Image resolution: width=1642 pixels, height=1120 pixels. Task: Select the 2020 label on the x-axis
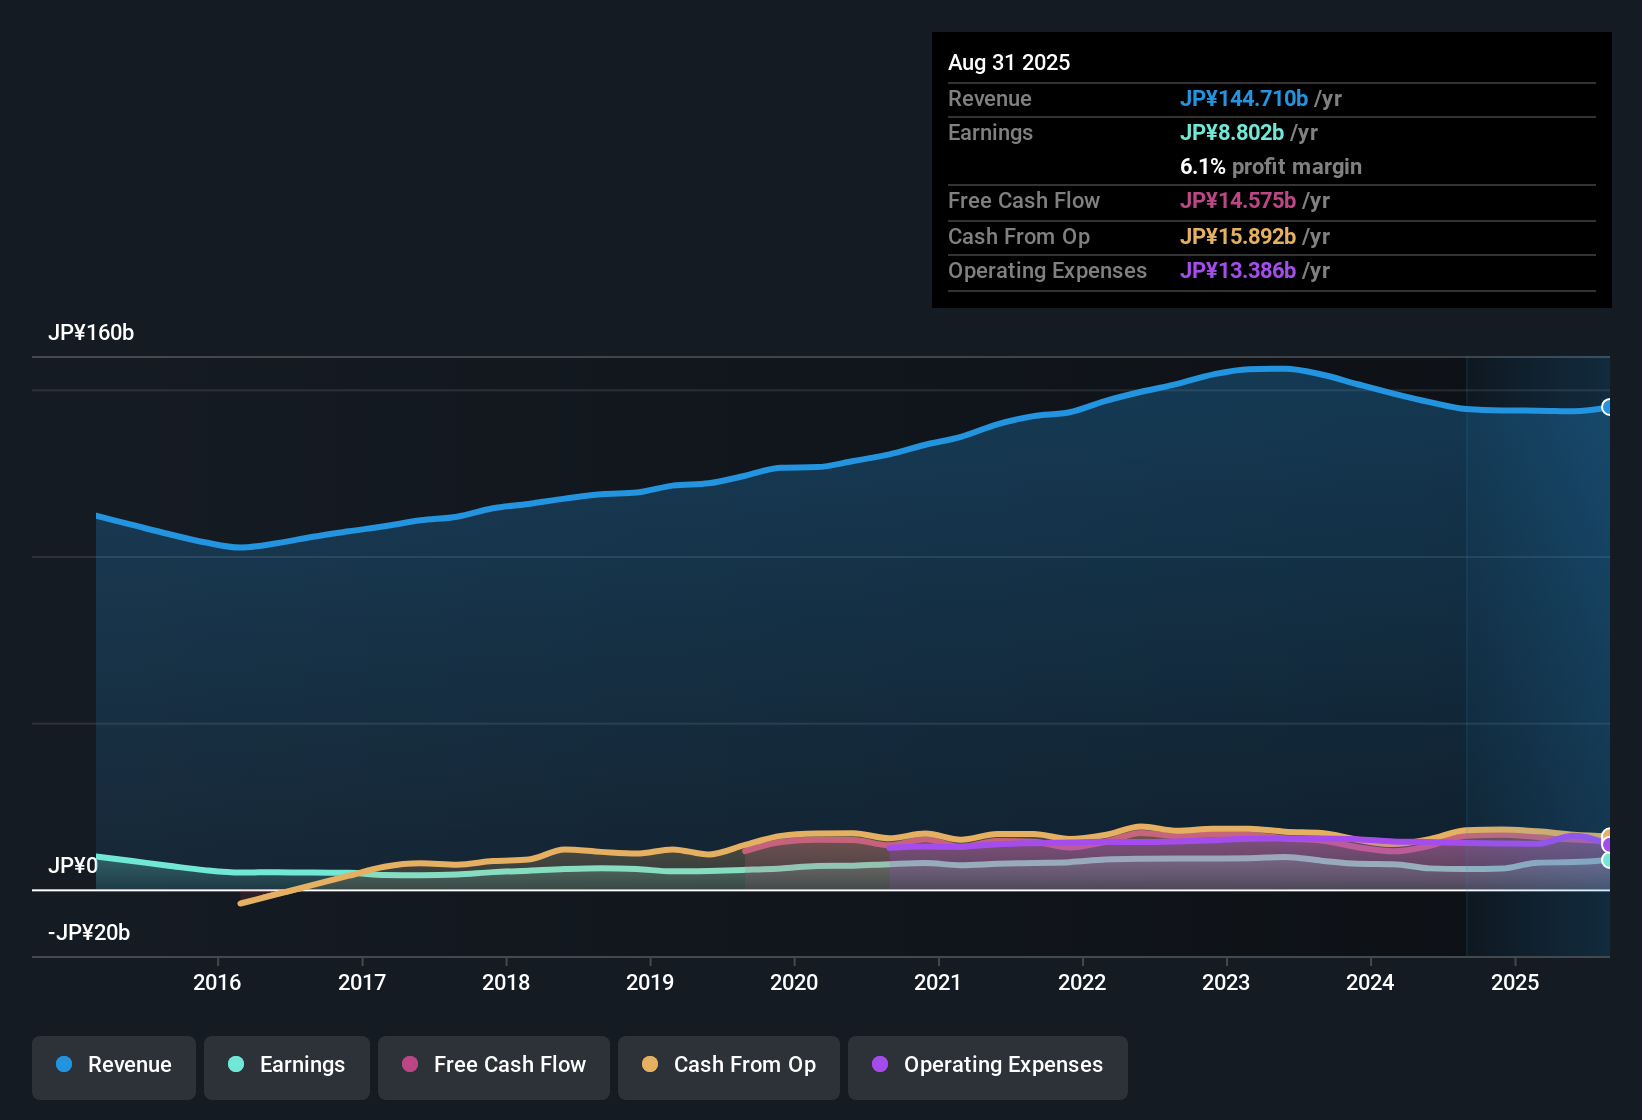[x=794, y=982]
